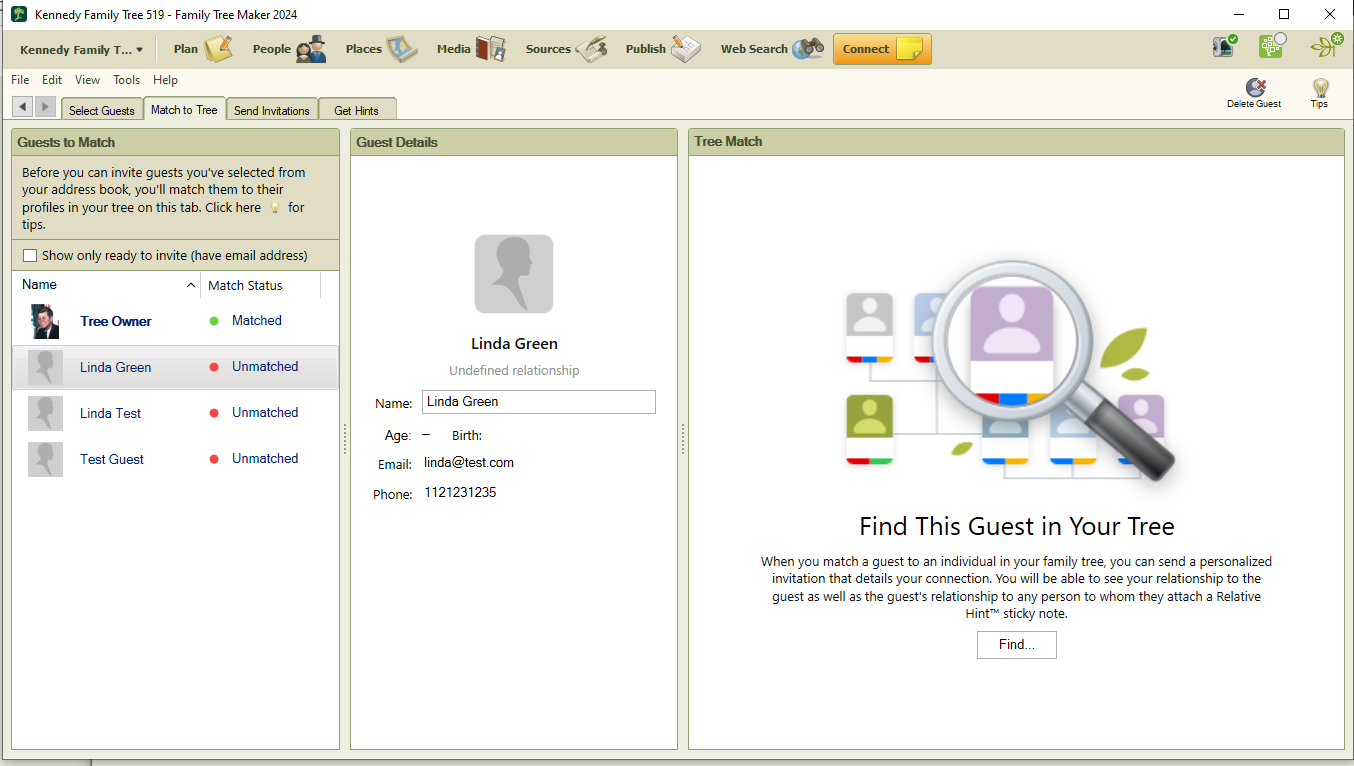Viewport: 1354px width, 766px height.
Task: Click the Connect sticky note button
Action: coord(882,49)
